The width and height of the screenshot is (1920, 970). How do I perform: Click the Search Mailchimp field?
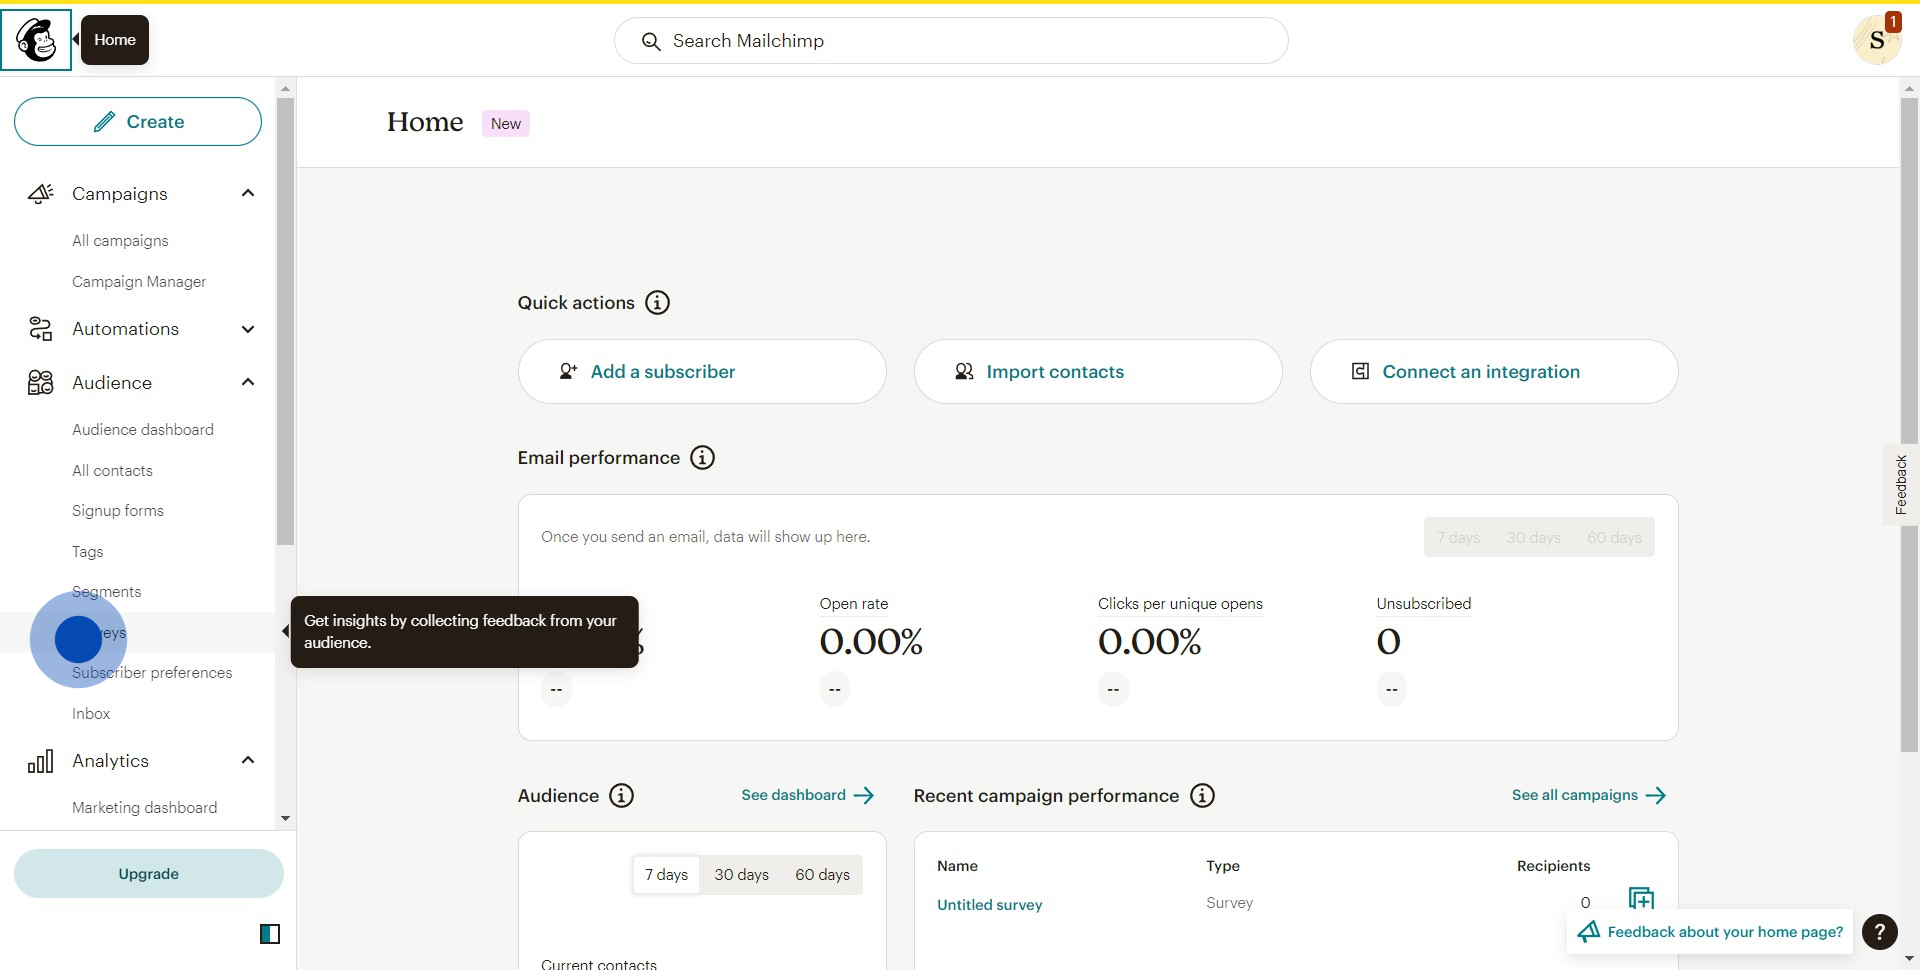(x=950, y=41)
